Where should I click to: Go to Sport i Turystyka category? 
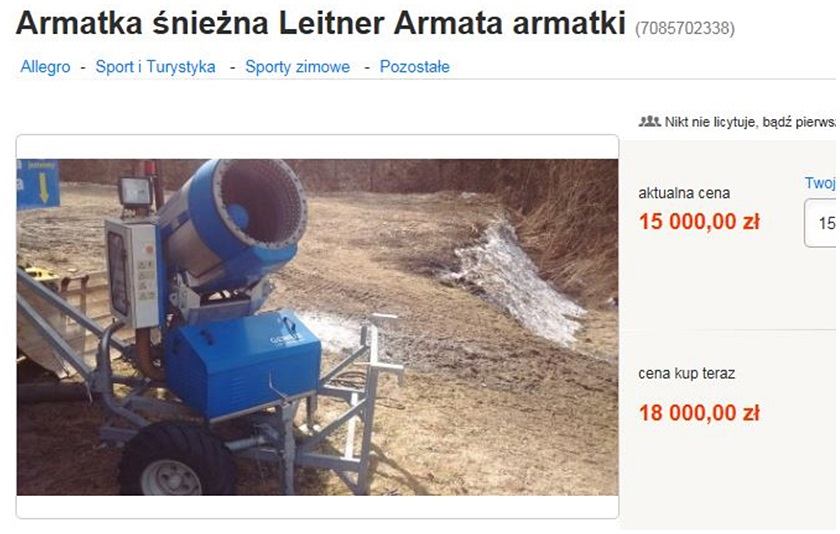tap(155, 67)
